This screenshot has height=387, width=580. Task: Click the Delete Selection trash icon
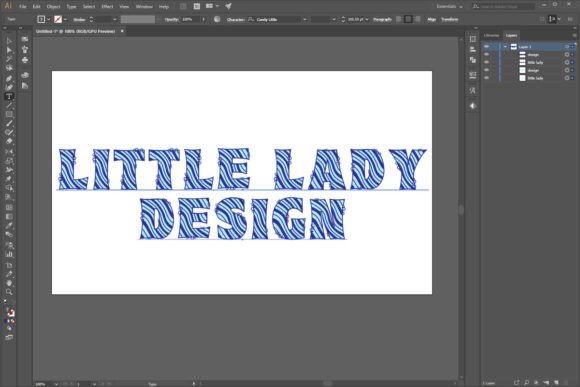566,383
